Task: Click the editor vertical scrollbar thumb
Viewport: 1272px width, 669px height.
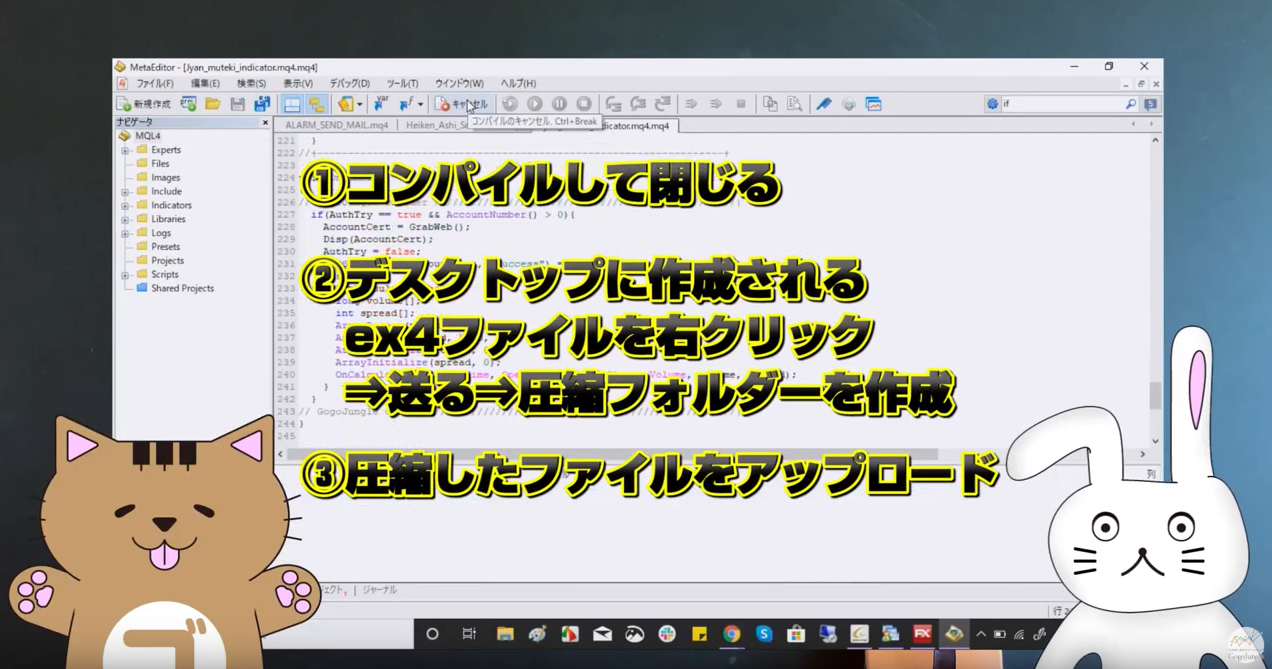Action: coord(1155,396)
